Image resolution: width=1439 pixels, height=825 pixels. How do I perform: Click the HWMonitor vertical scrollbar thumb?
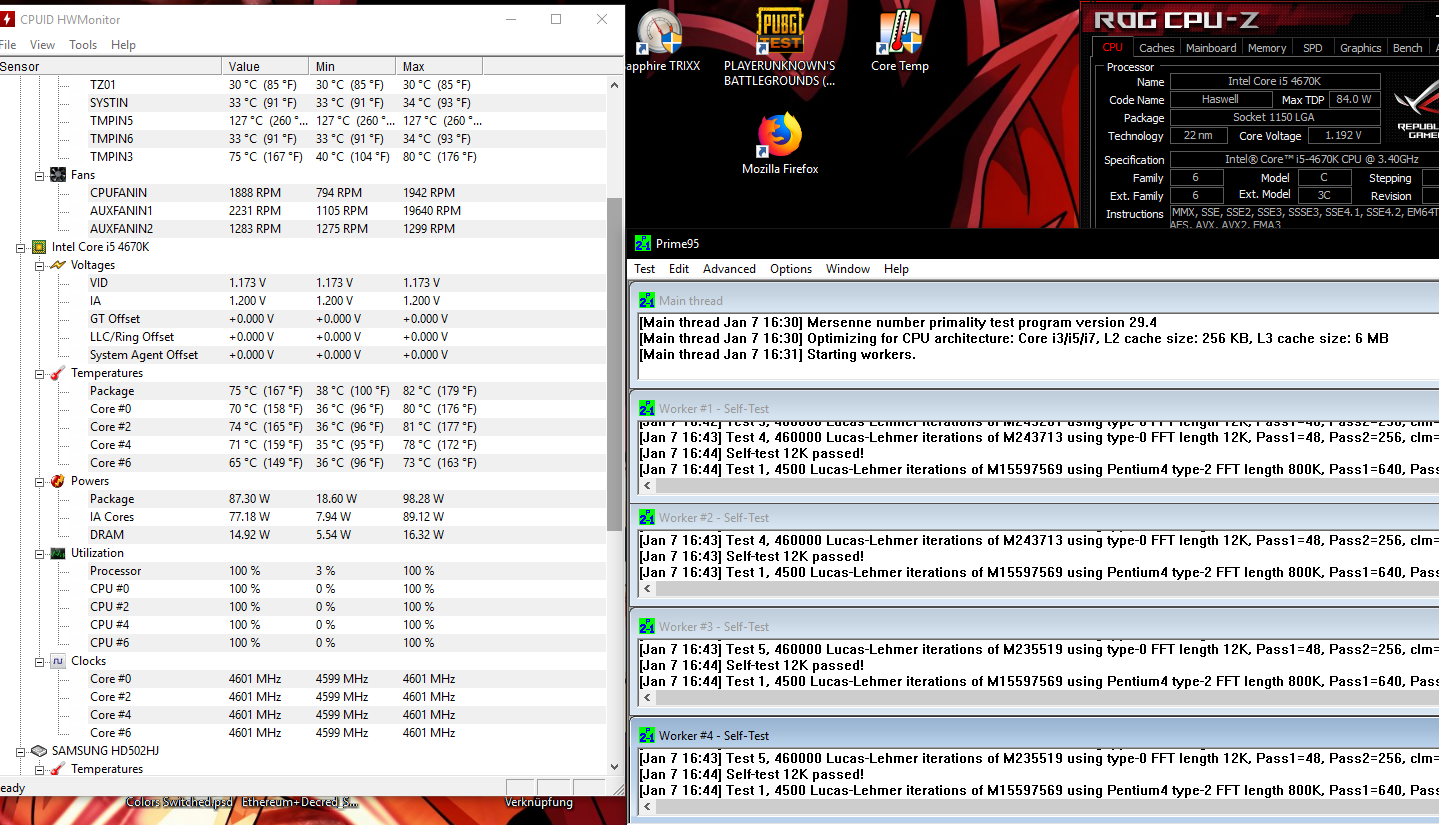click(x=614, y=364)
